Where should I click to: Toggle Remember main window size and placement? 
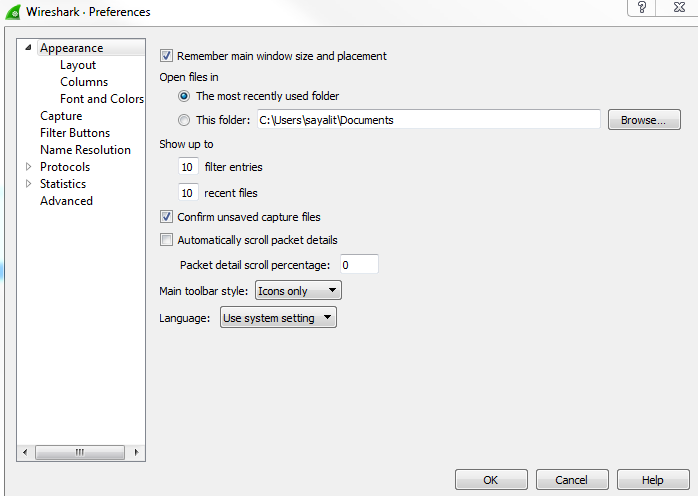coord(167,56)
